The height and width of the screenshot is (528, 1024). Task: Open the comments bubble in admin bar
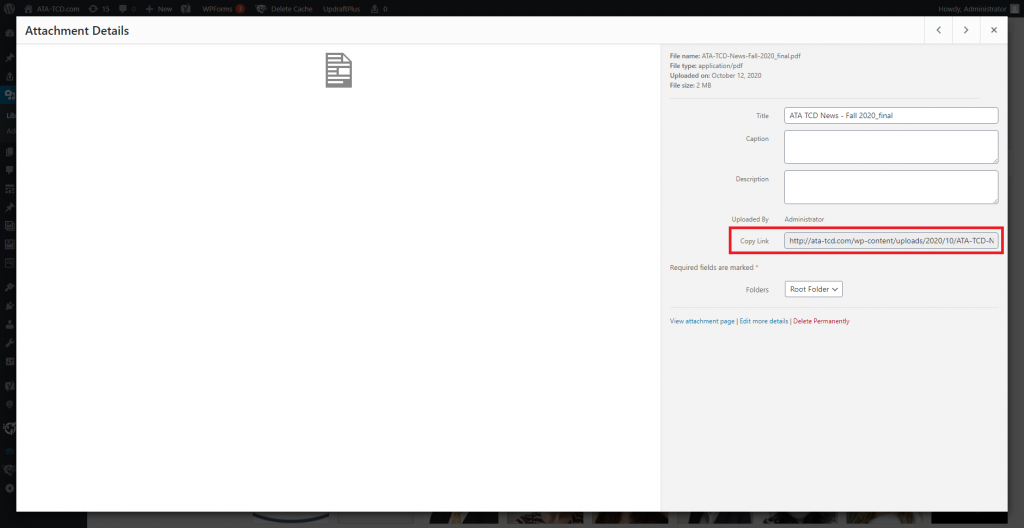(127, 8)
